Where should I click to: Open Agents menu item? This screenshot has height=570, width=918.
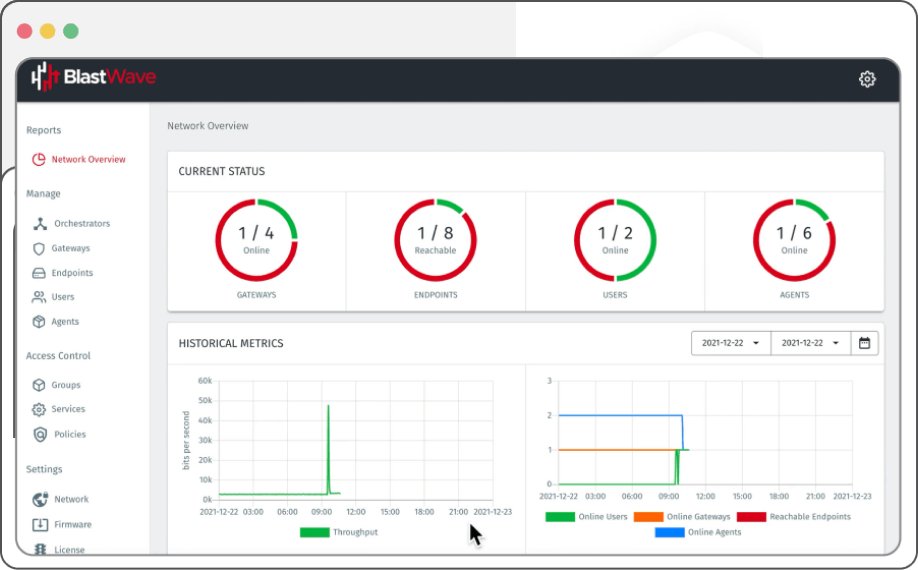point(65,321)
